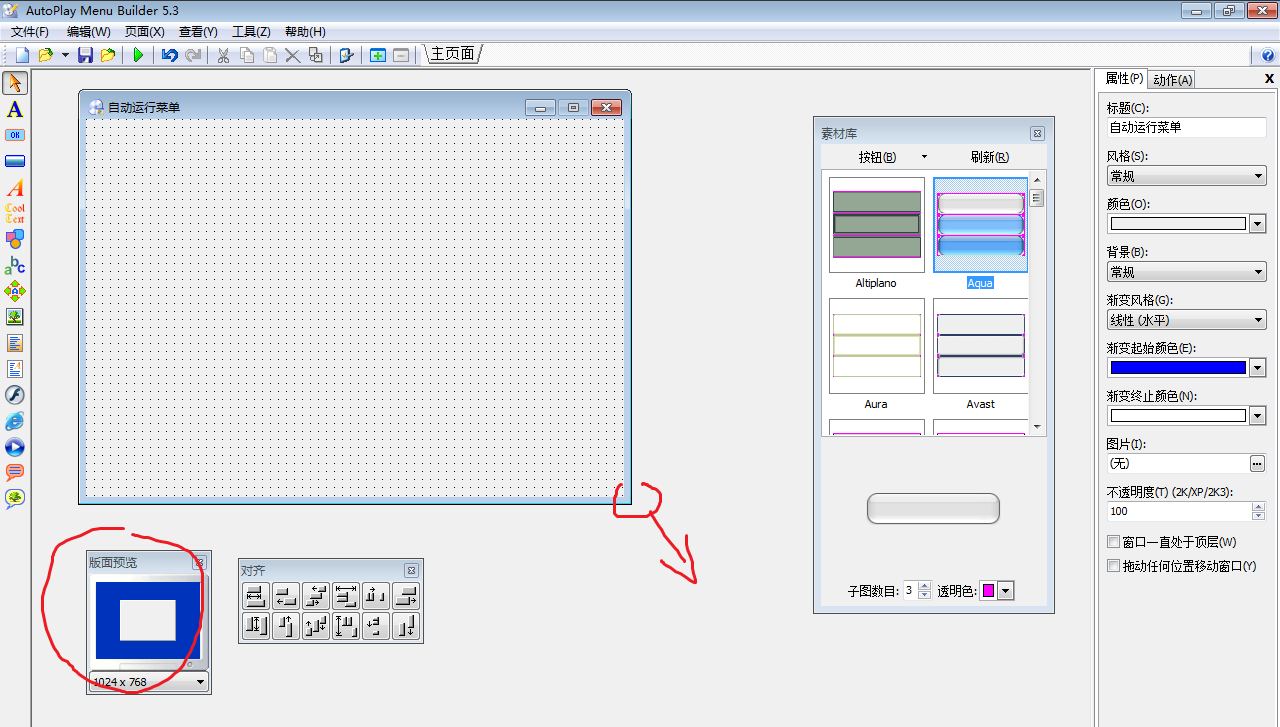The image size is (1280, 727).
Task: Pick the OK button tool
Action: point(15,135)
